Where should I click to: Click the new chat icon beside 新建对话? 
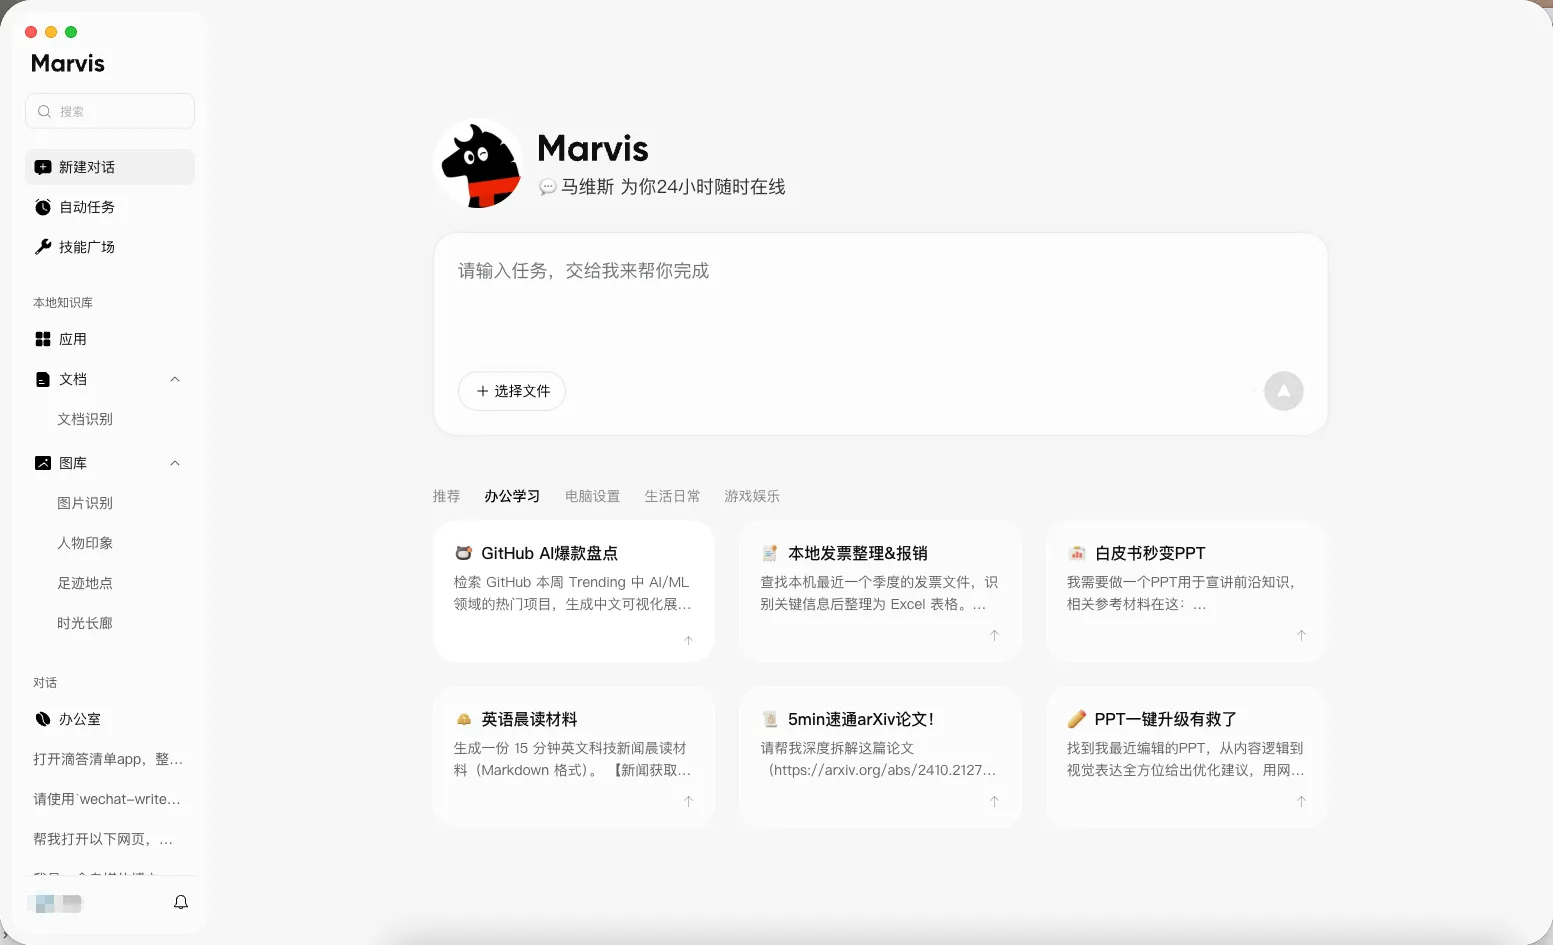coord(43,167)
